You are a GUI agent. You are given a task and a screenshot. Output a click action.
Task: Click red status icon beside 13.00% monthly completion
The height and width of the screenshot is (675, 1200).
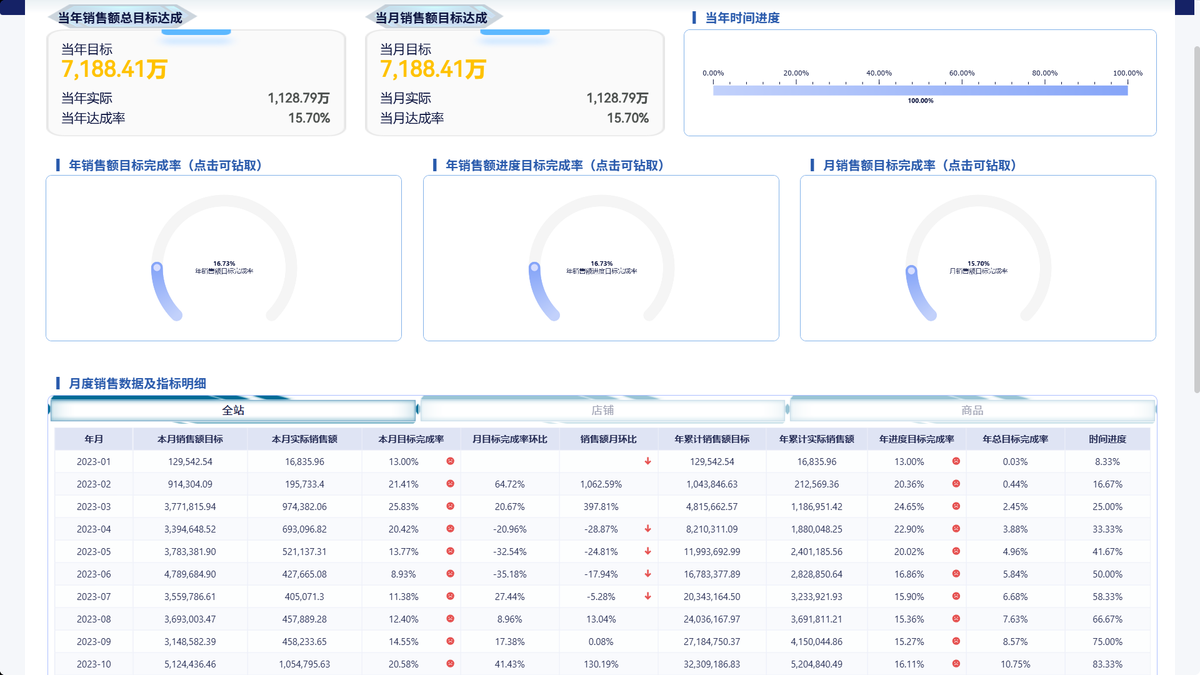[x=450, y=461]
